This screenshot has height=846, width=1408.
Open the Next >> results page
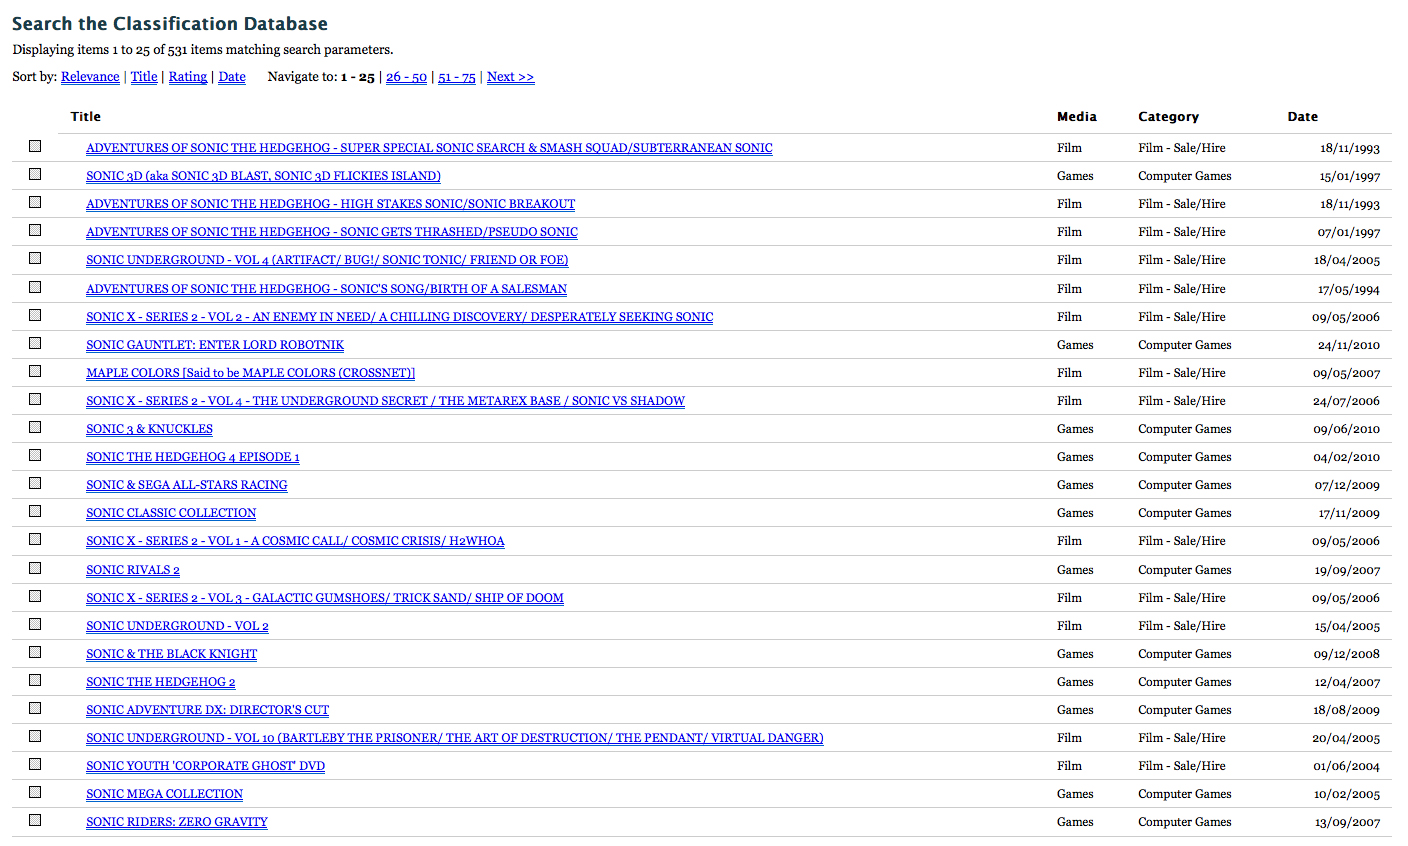tap(510, 77)
